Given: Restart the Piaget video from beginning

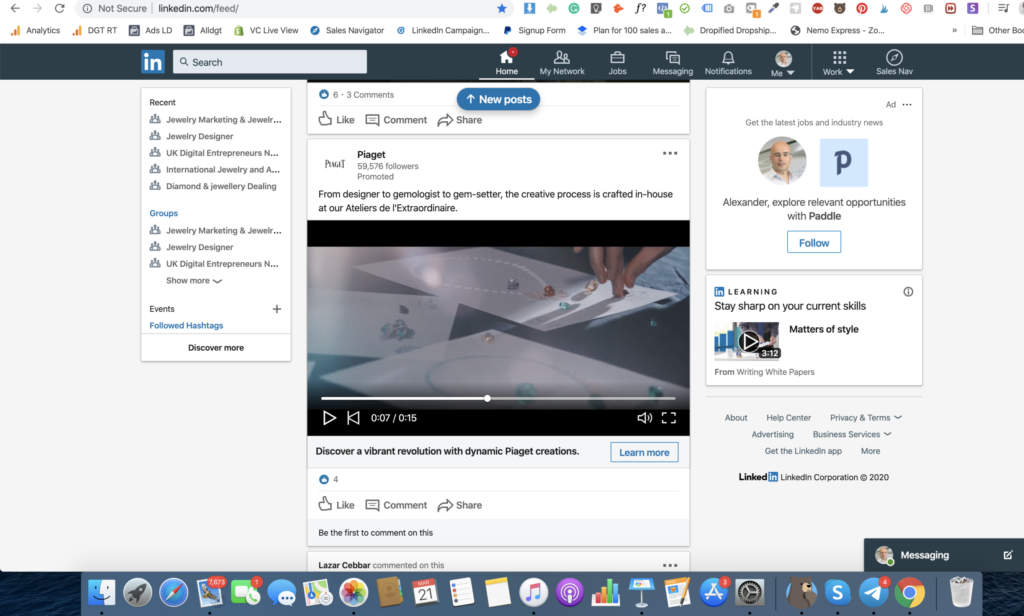Looking at the screenshot, I should click(x=353, y=418).
